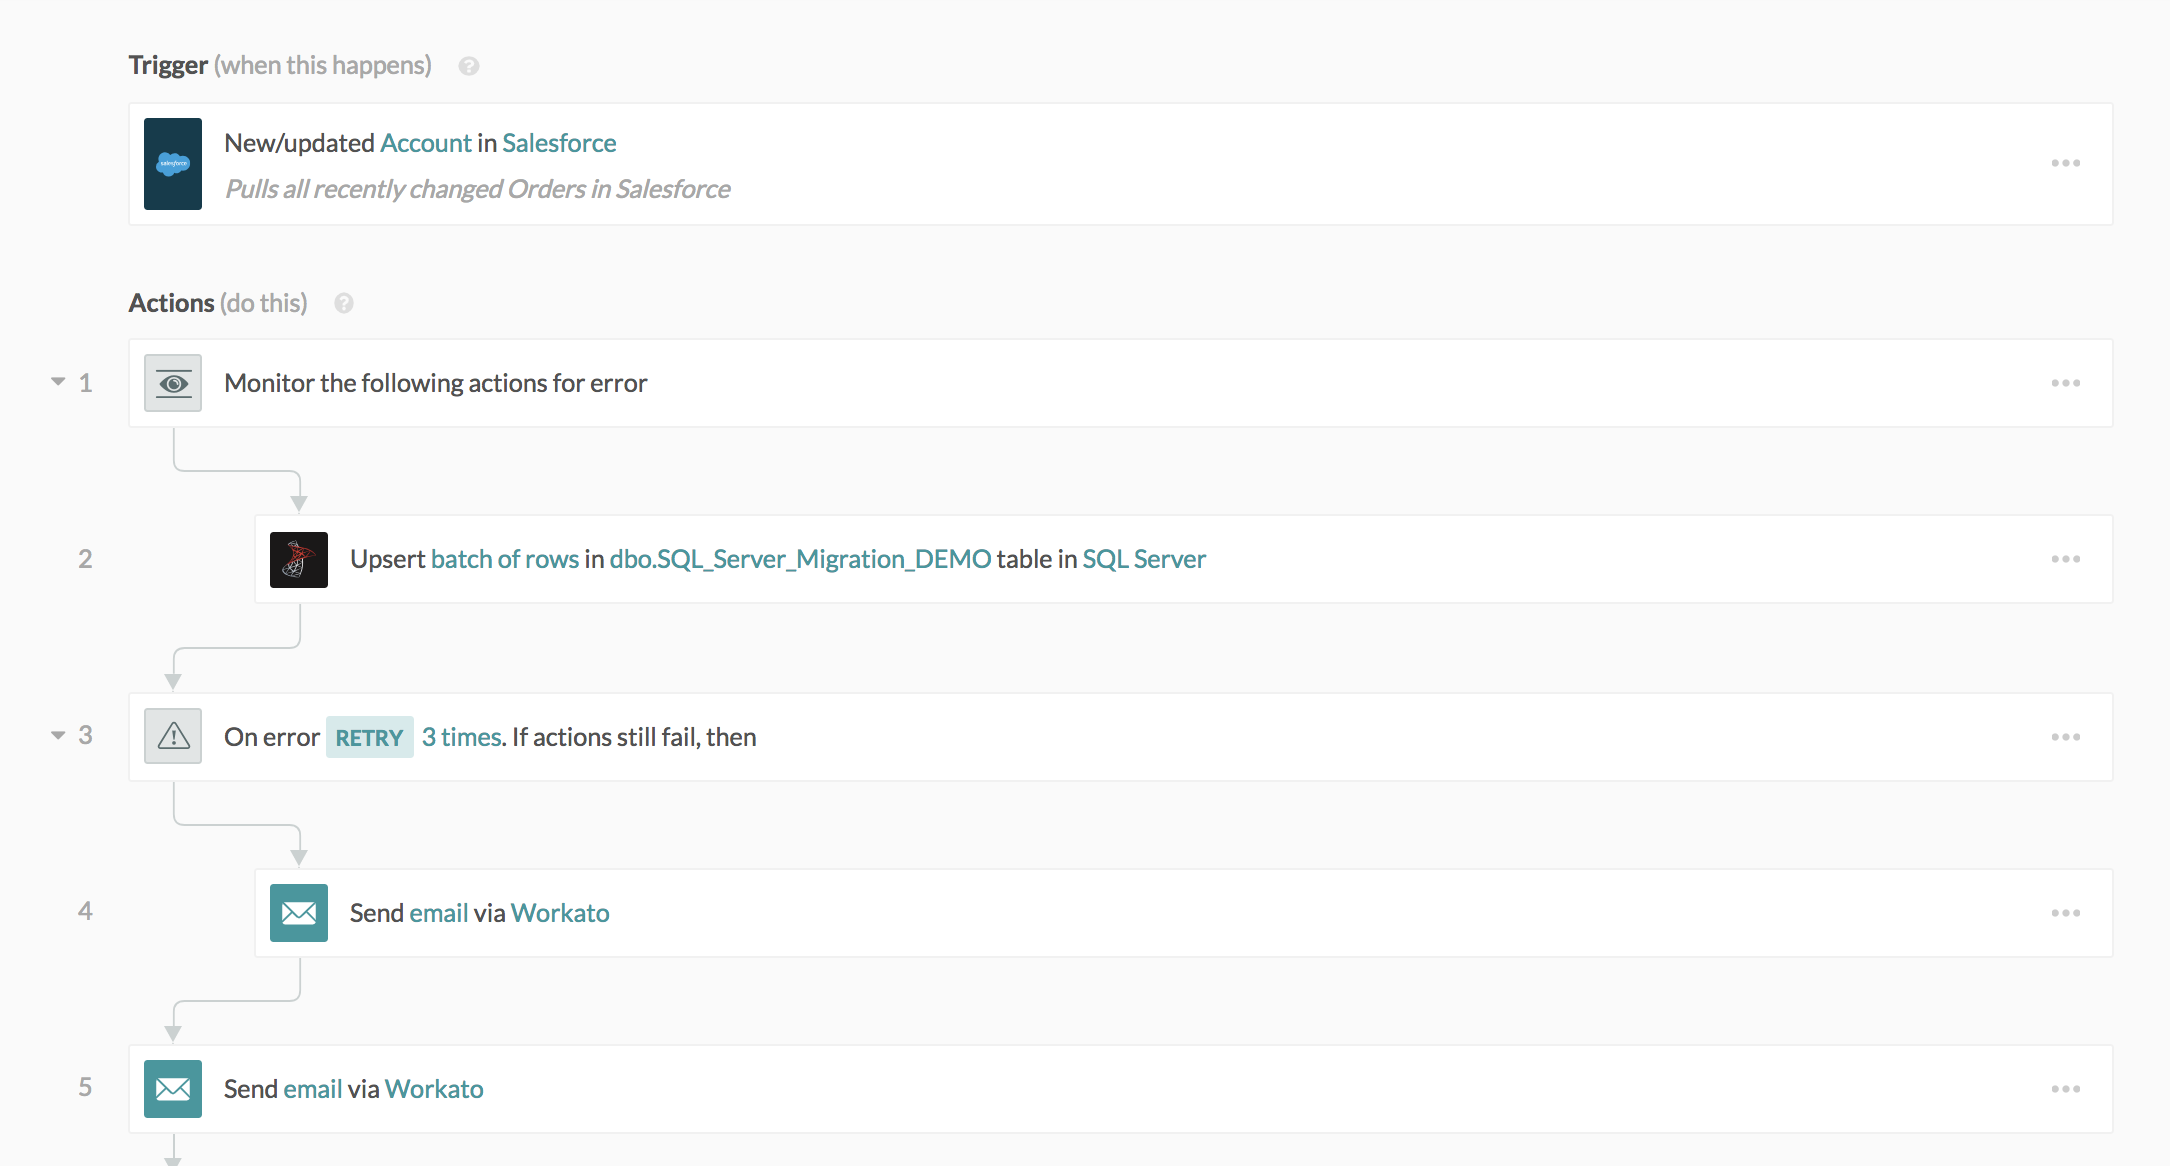Select the email link in step 5

click(x=312, y=1088)
